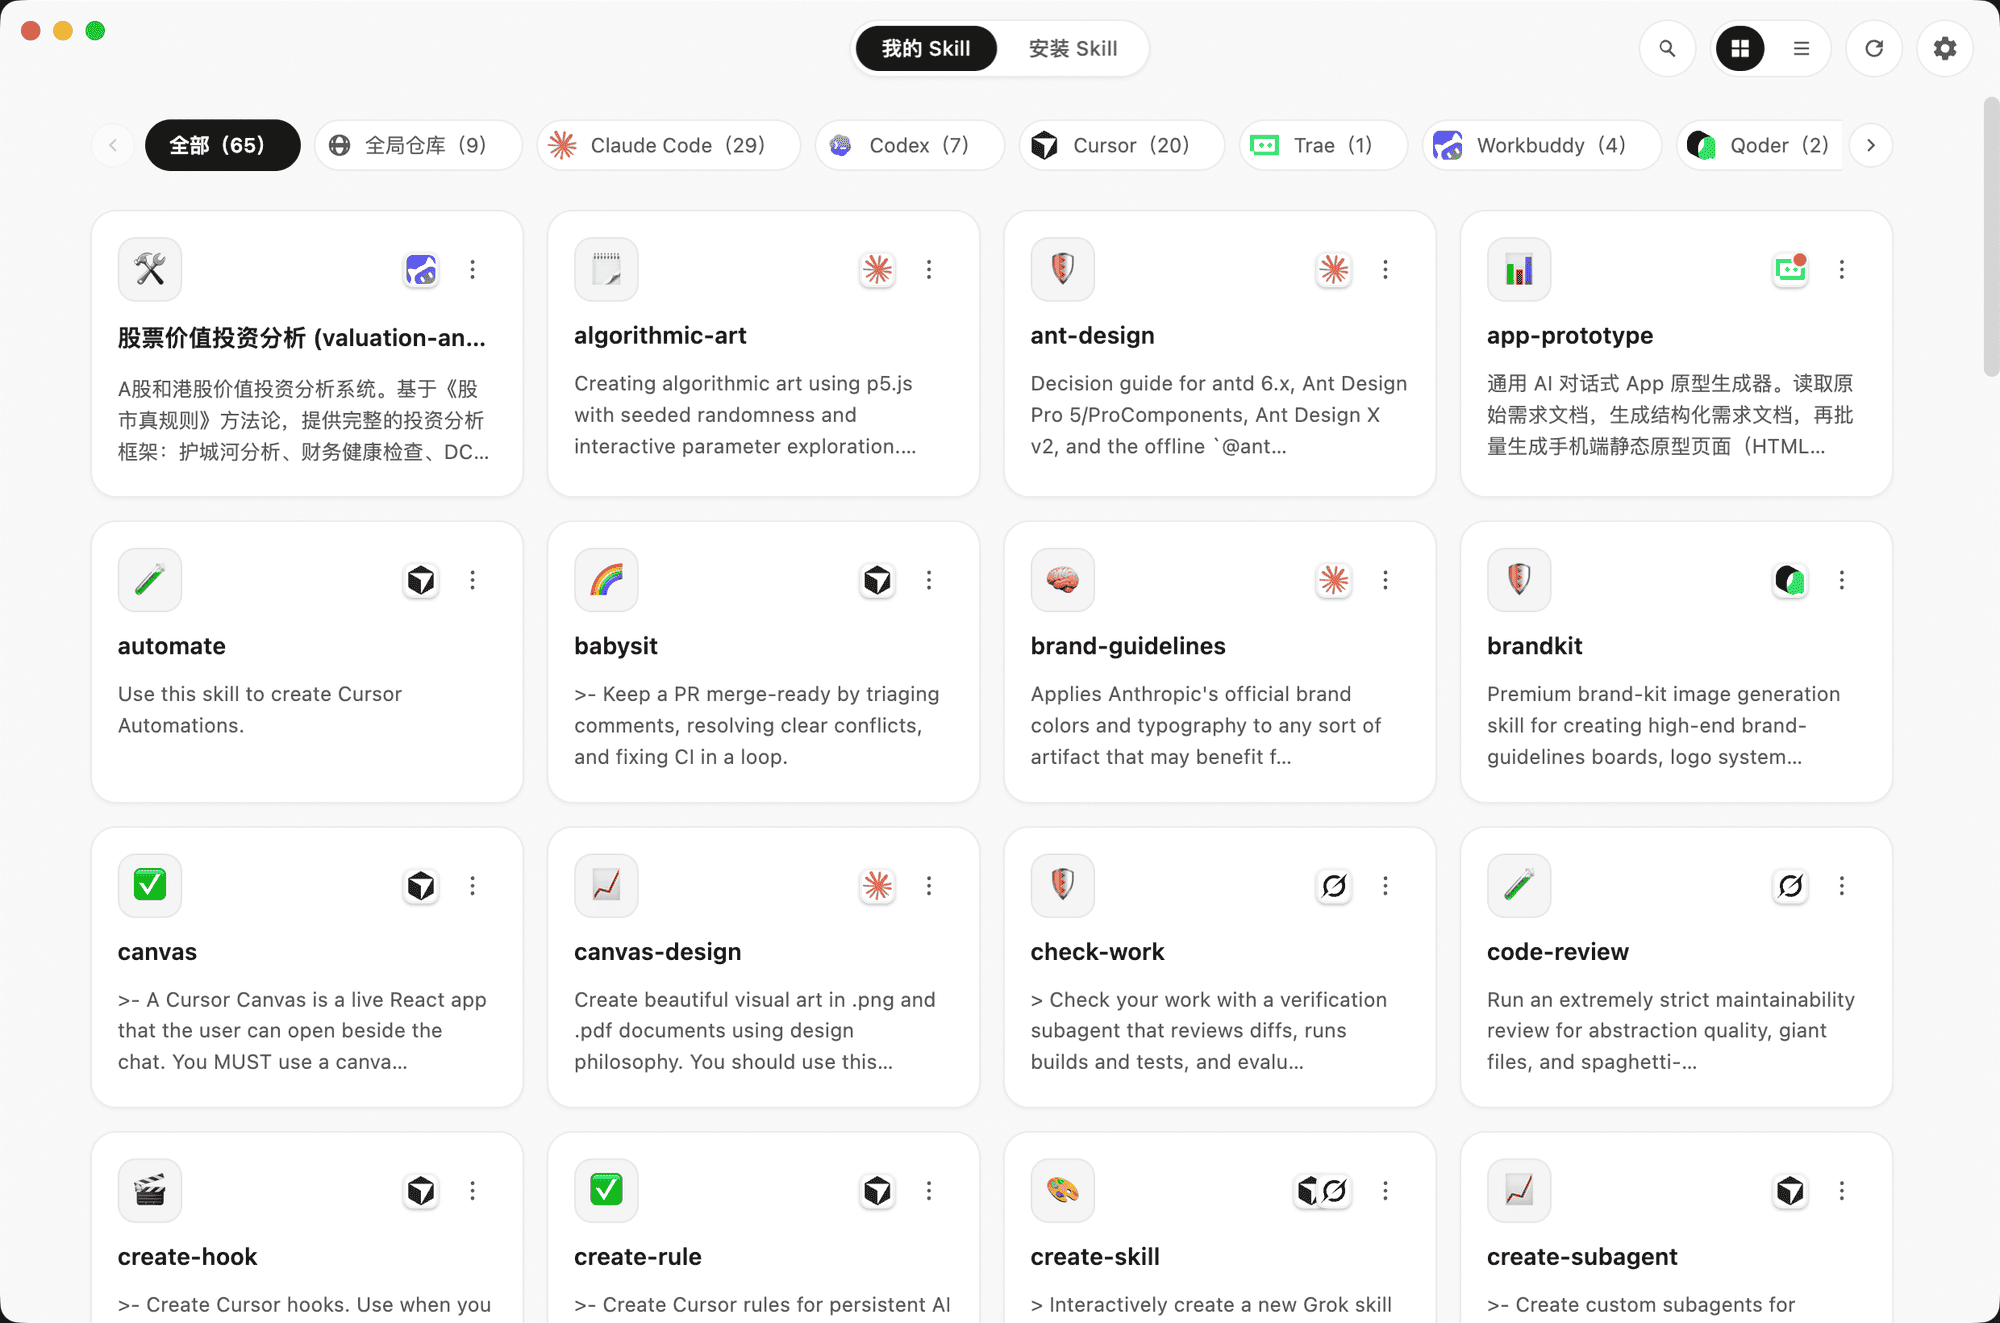
Task: Open more menu on app-prototype card
Action: coord(1842,269)
